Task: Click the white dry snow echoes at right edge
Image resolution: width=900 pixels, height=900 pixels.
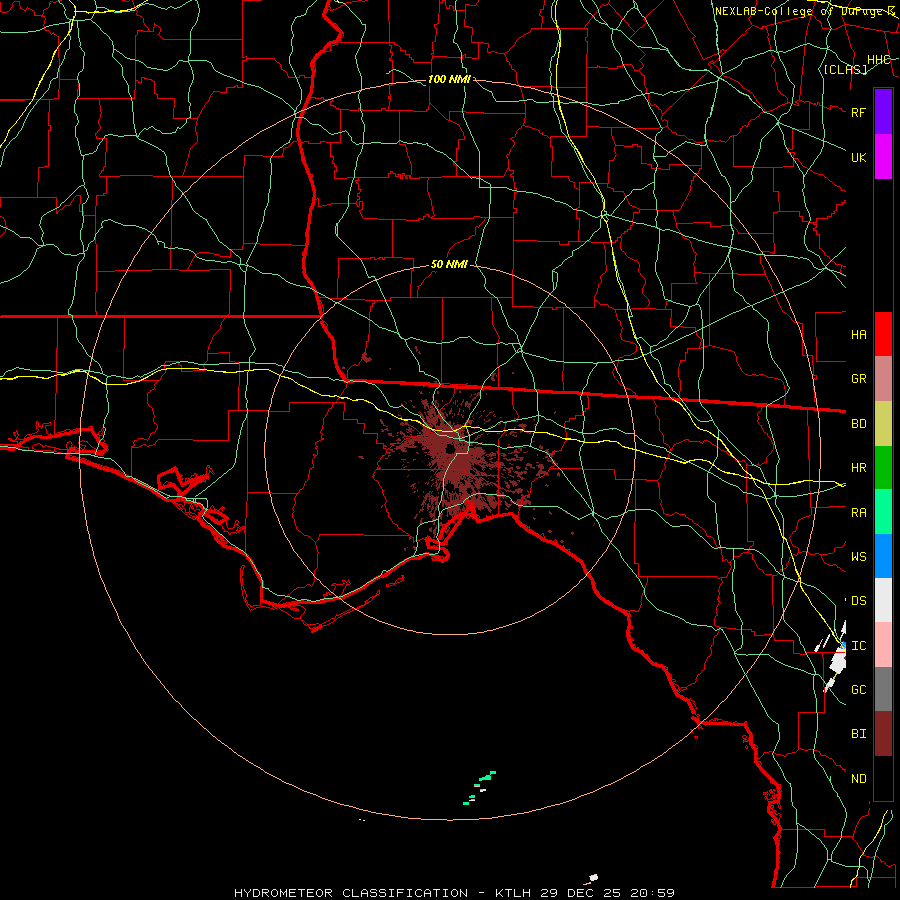Action: 833,654
